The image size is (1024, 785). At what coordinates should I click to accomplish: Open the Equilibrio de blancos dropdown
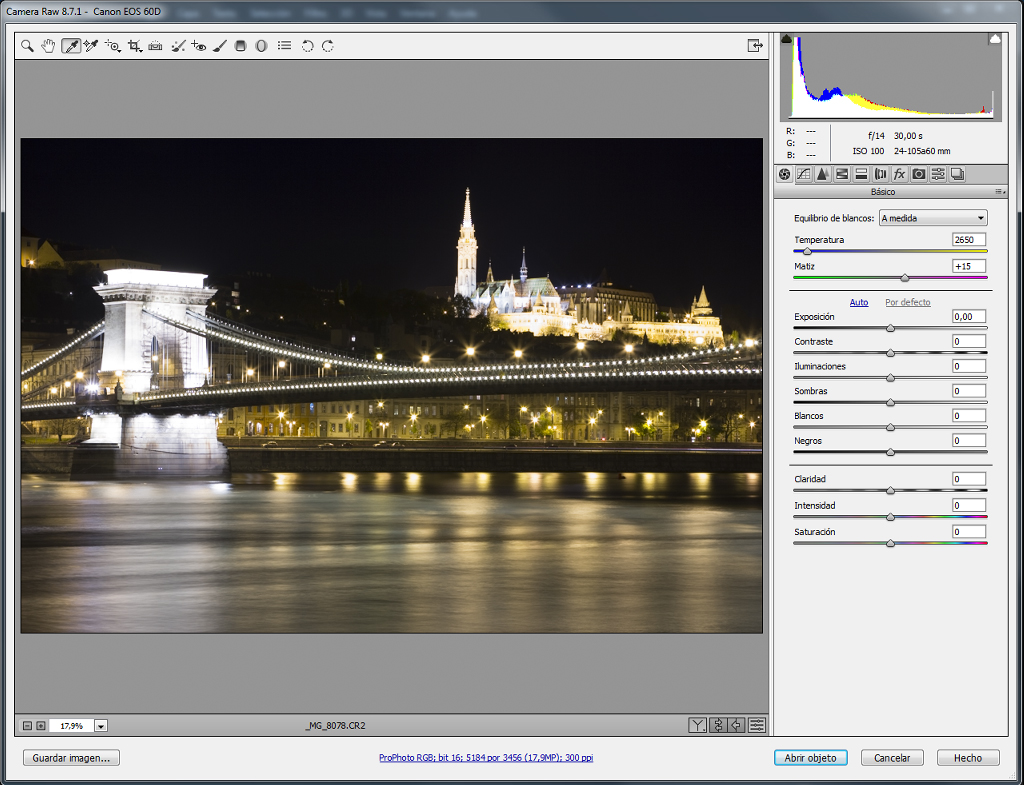(933, 218)
